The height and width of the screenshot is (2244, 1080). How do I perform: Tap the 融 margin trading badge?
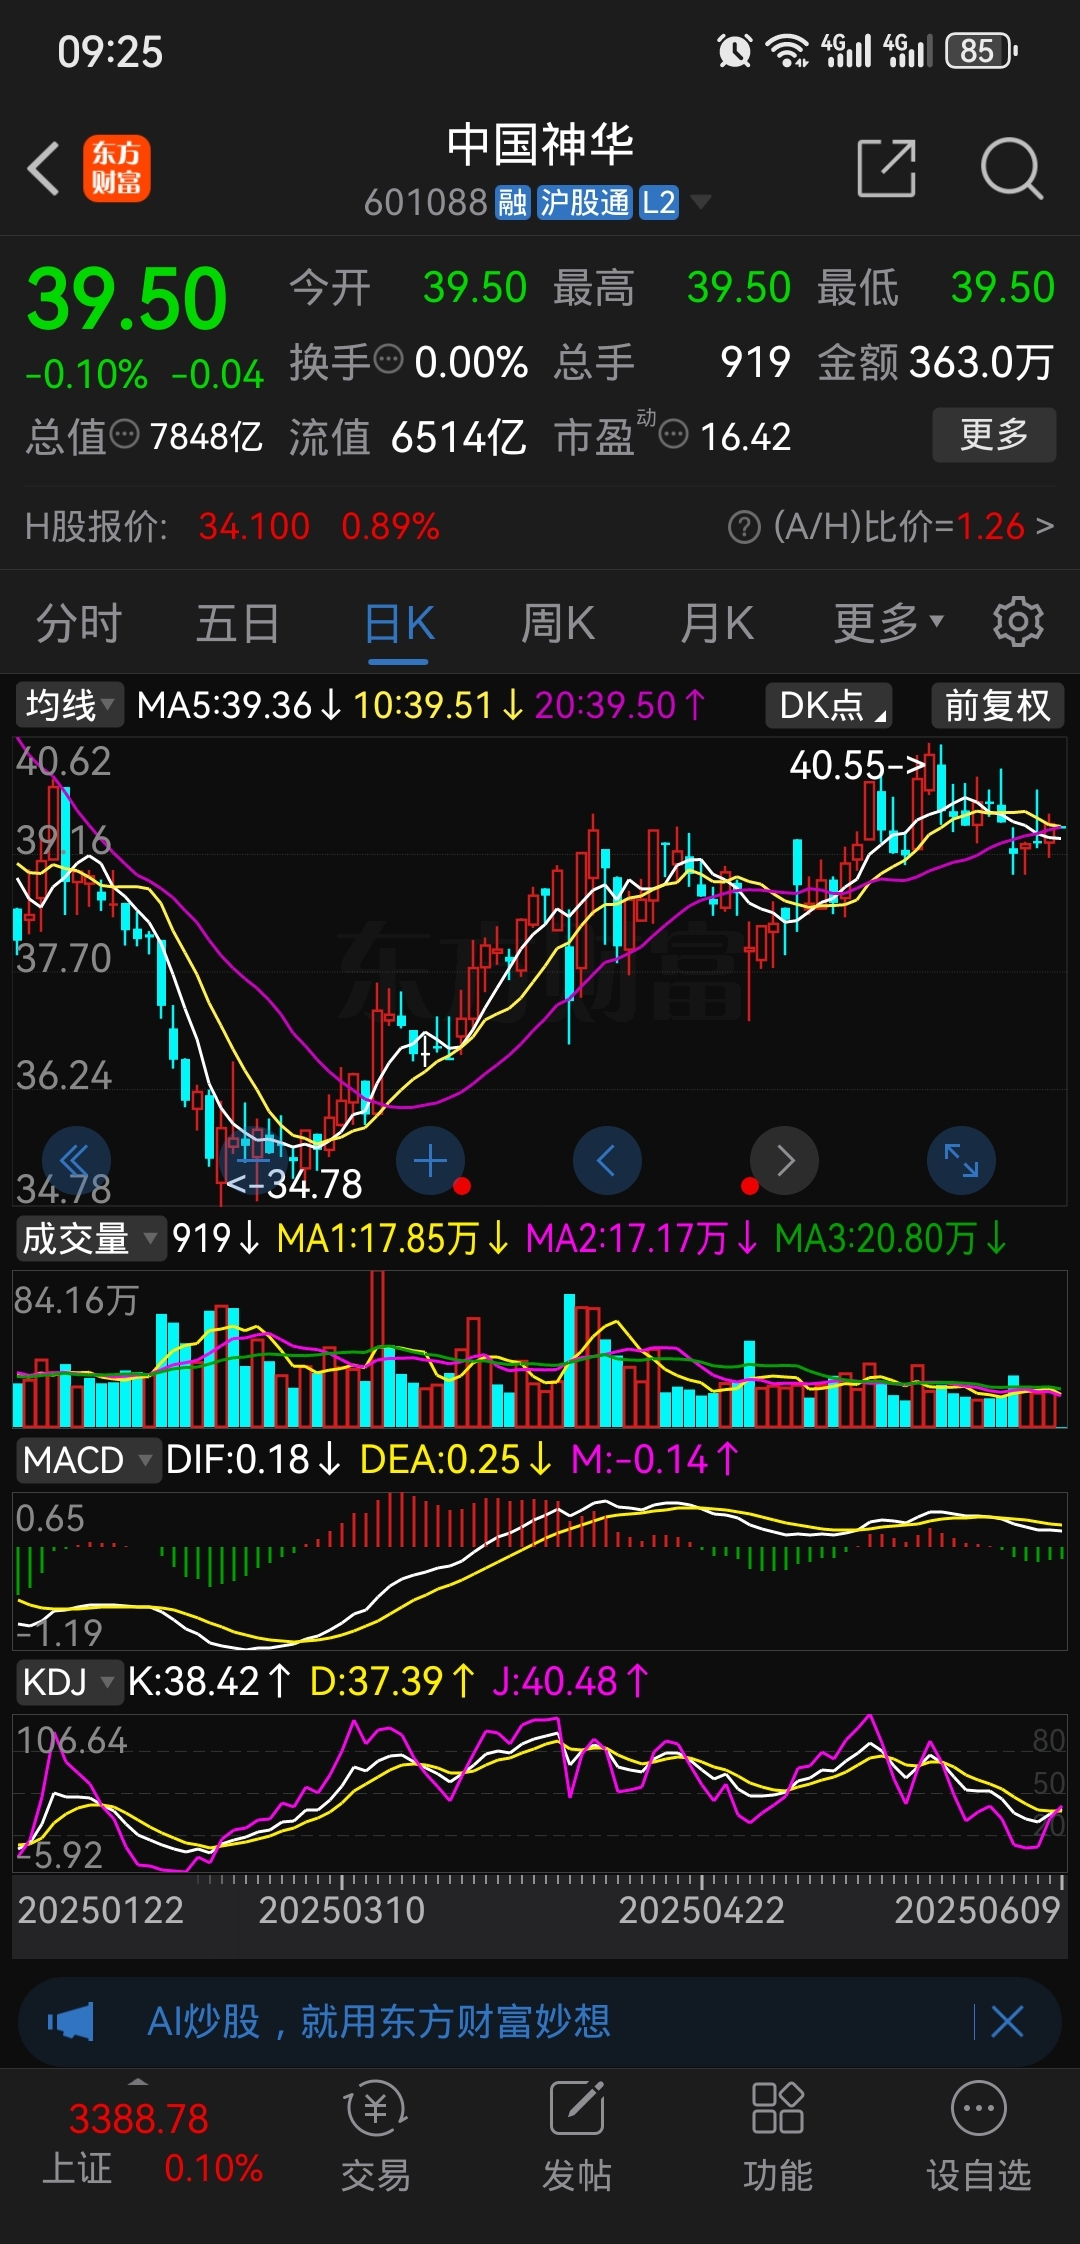tap(512, 203)
